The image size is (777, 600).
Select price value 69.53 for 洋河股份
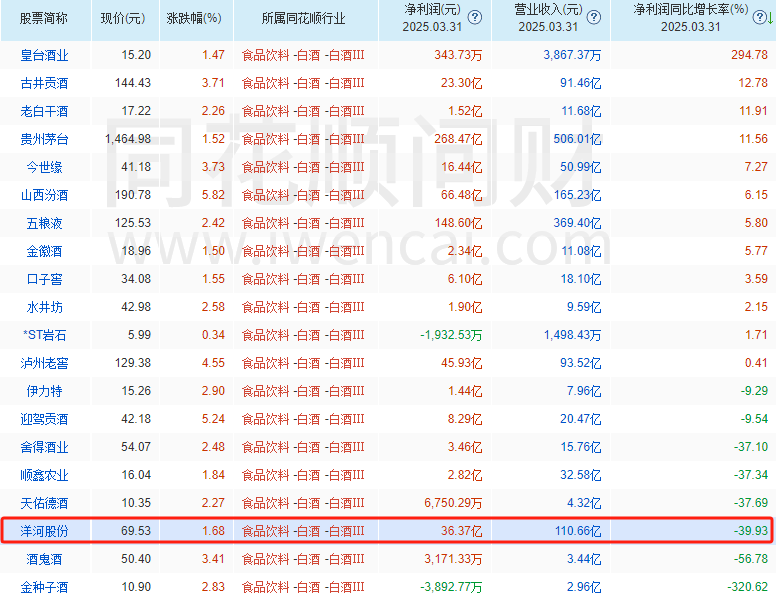click(x=136, y=531)
